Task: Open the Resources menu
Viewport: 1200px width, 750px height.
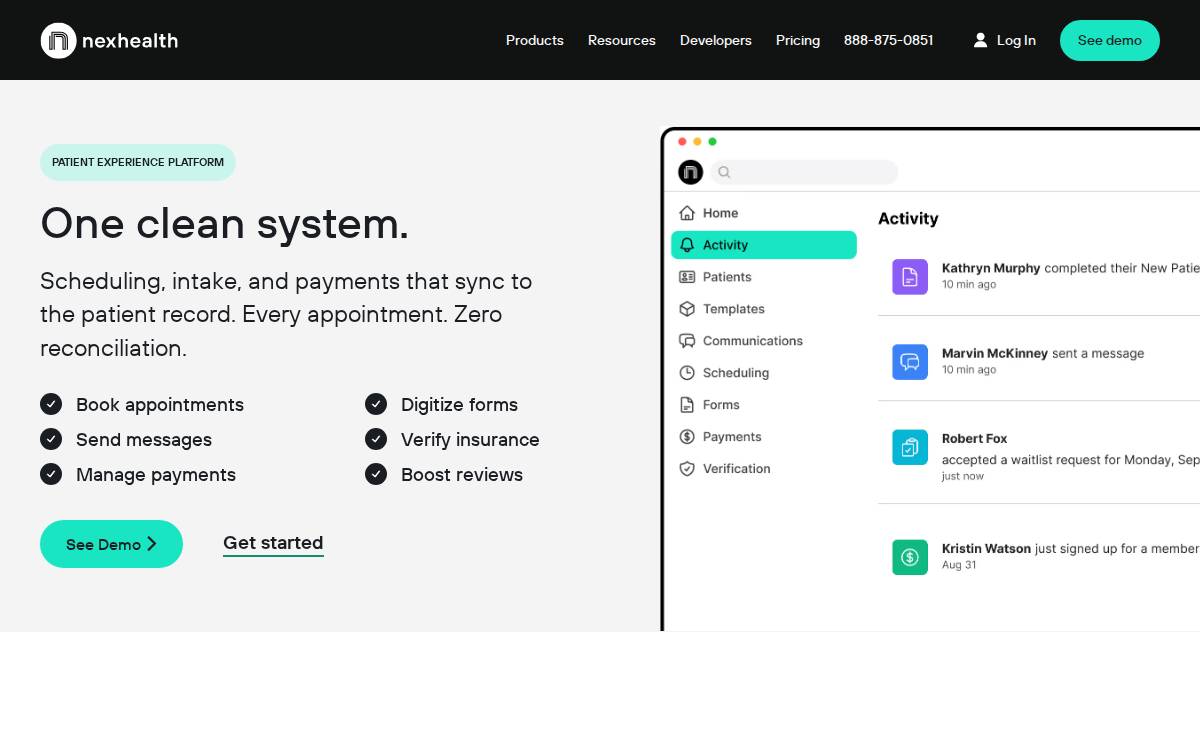Action: [x=622, y=40]
